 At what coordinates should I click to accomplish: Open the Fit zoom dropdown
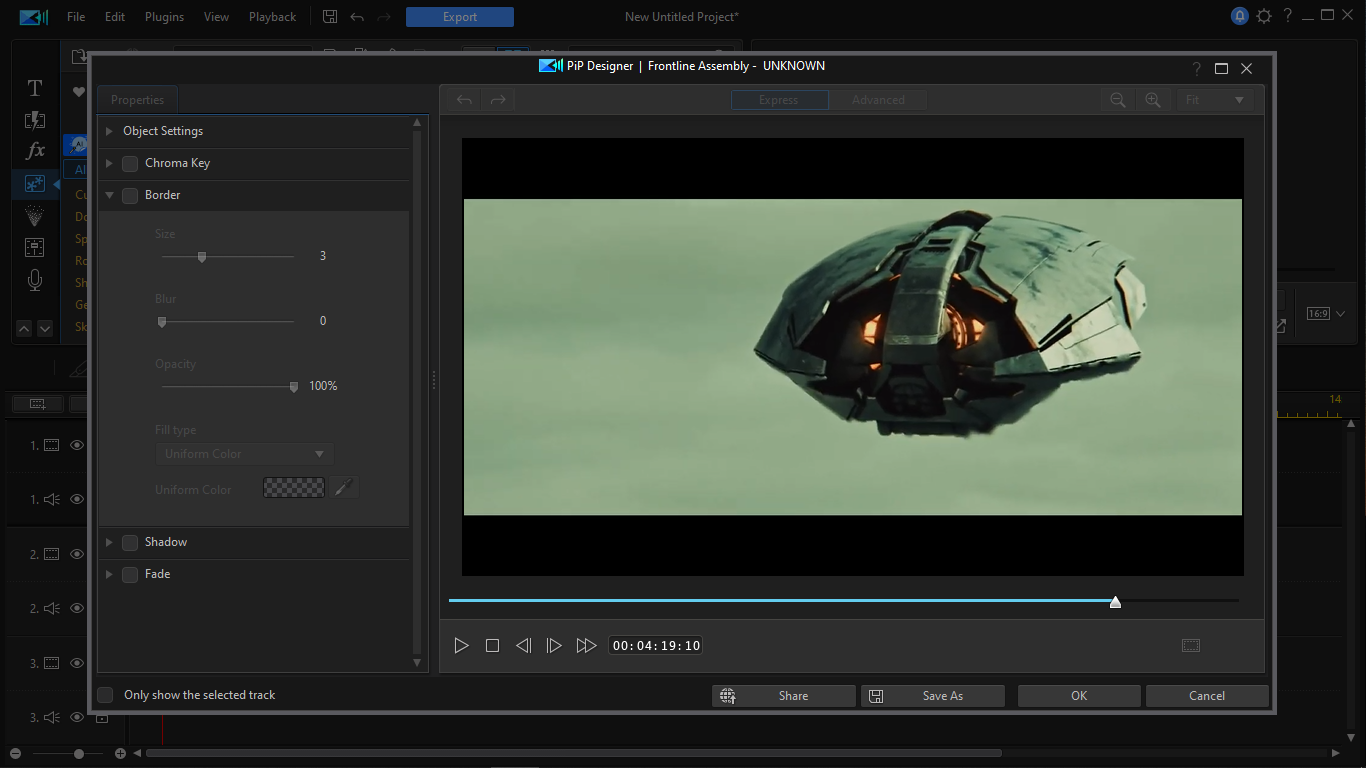(x=1214, y=100)
